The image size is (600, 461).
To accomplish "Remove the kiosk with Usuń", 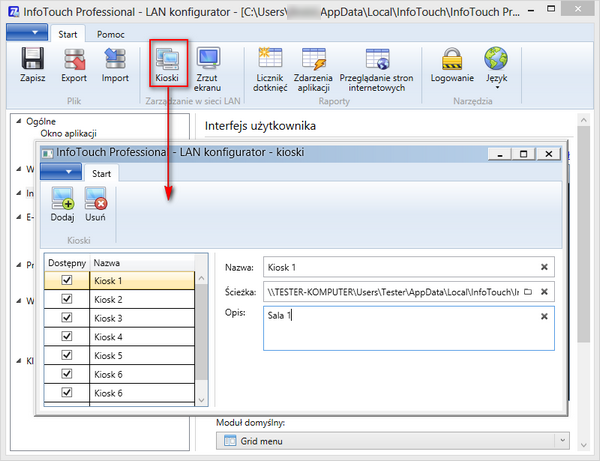I will pos(95,204).
